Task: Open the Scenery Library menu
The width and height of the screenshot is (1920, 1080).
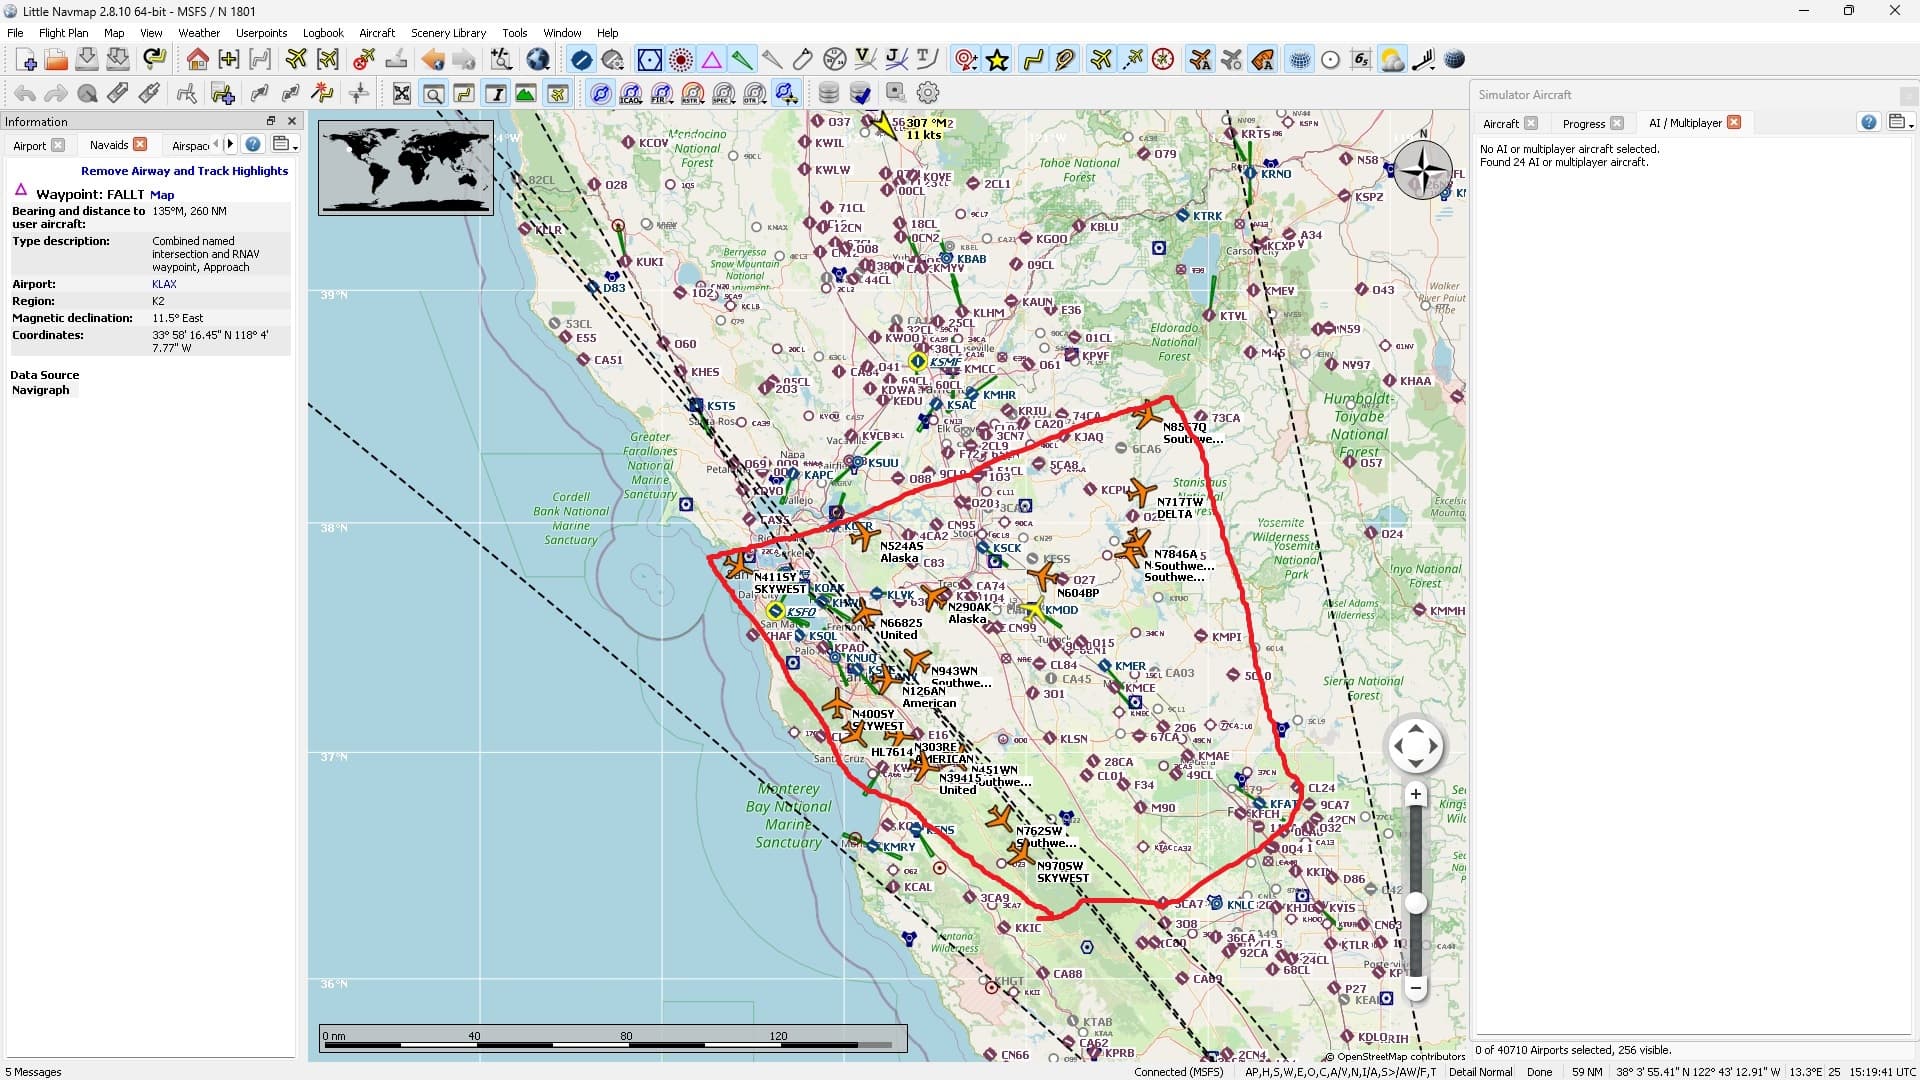Action: (448, 33)
